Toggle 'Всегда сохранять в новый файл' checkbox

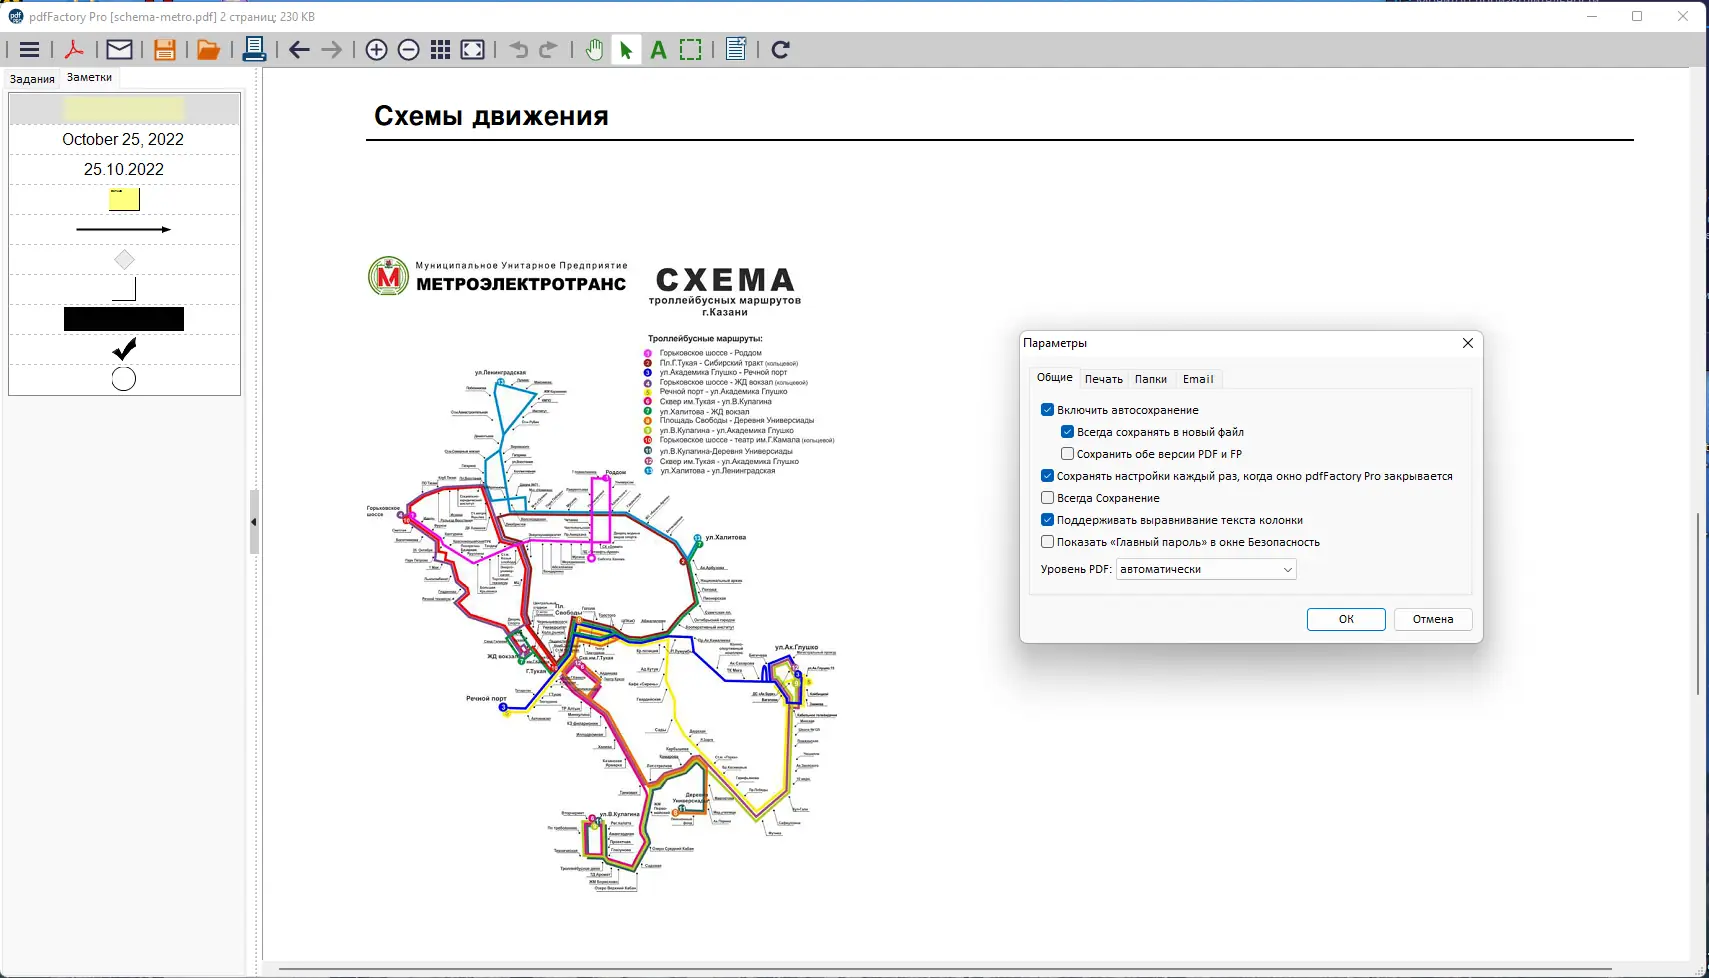[1068, 432]
